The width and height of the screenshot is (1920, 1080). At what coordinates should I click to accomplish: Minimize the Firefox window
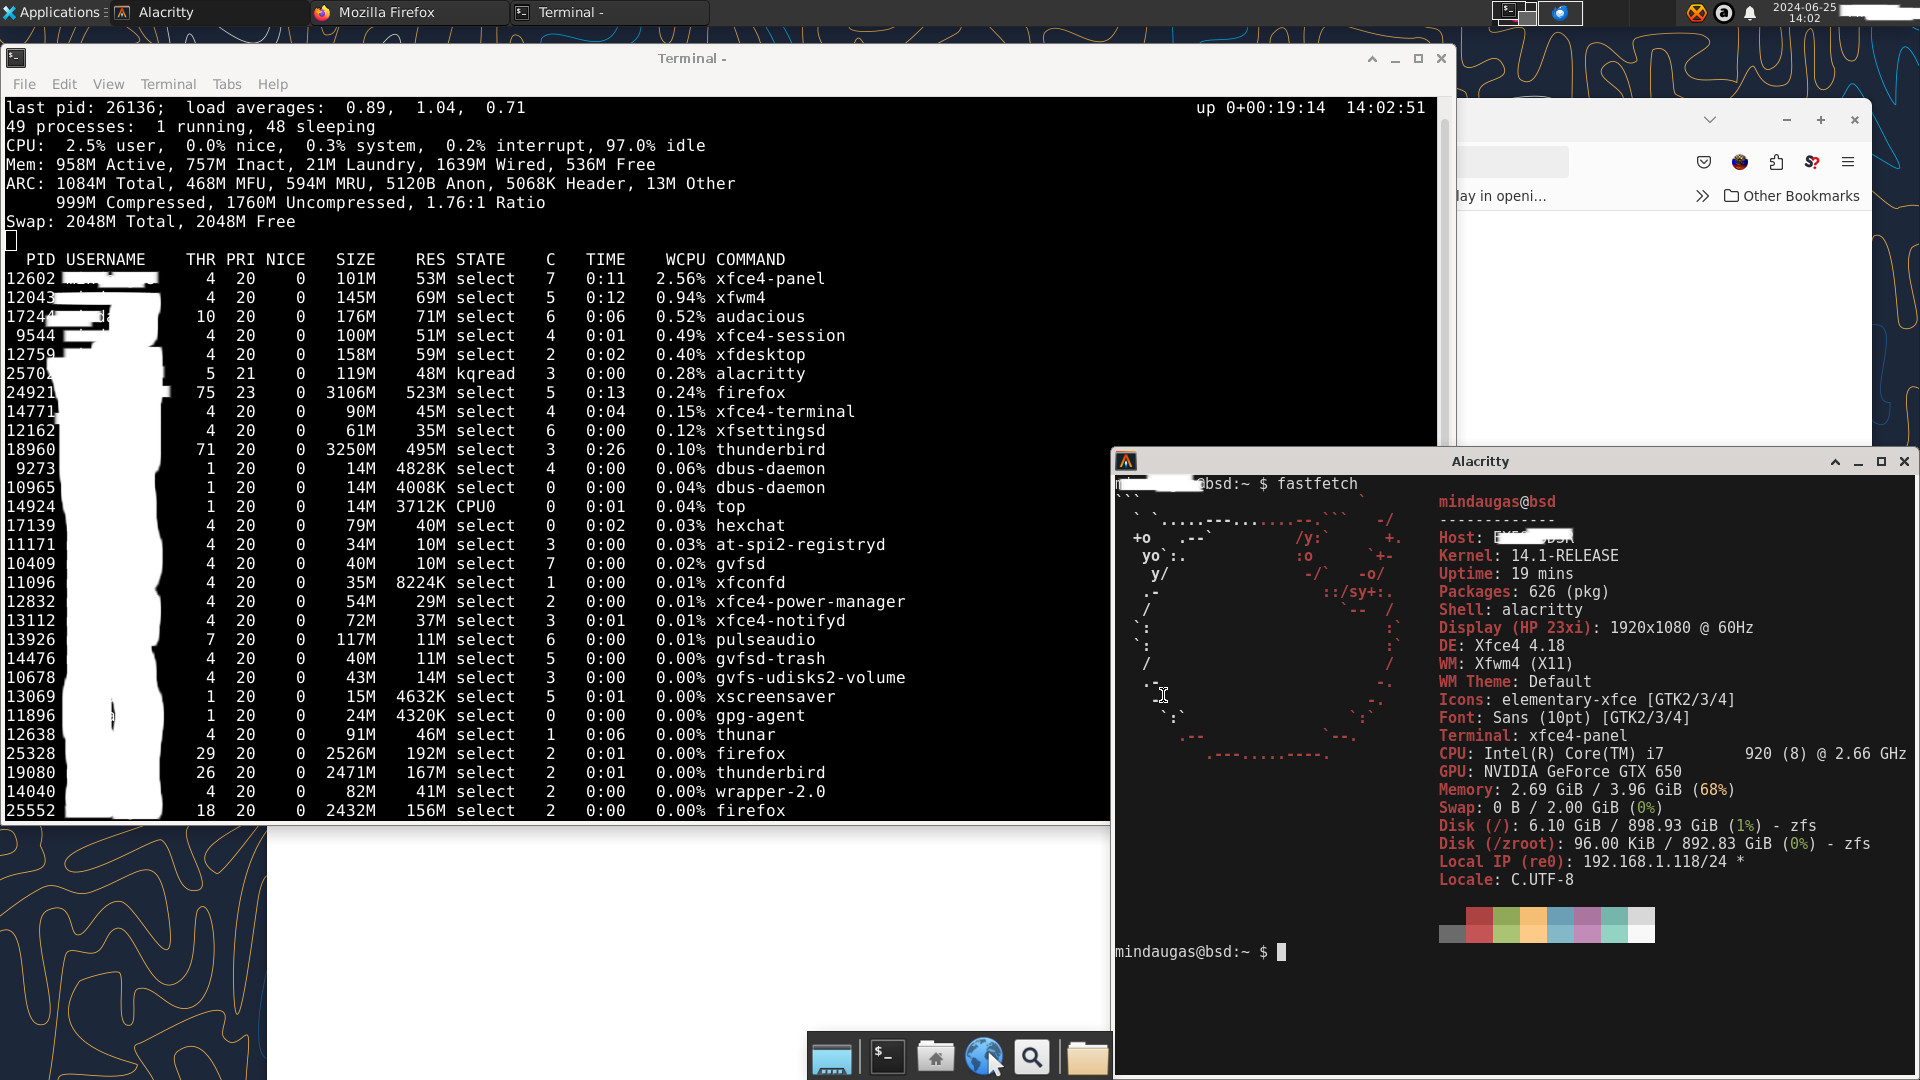coord(1787,120)
